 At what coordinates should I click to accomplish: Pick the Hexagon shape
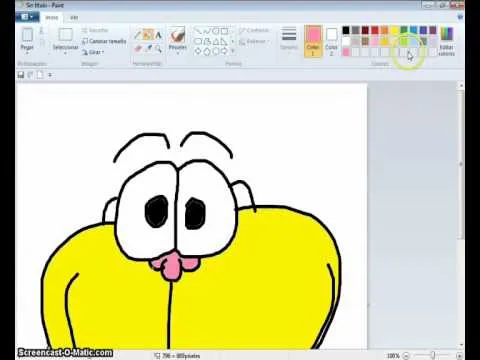215,51
